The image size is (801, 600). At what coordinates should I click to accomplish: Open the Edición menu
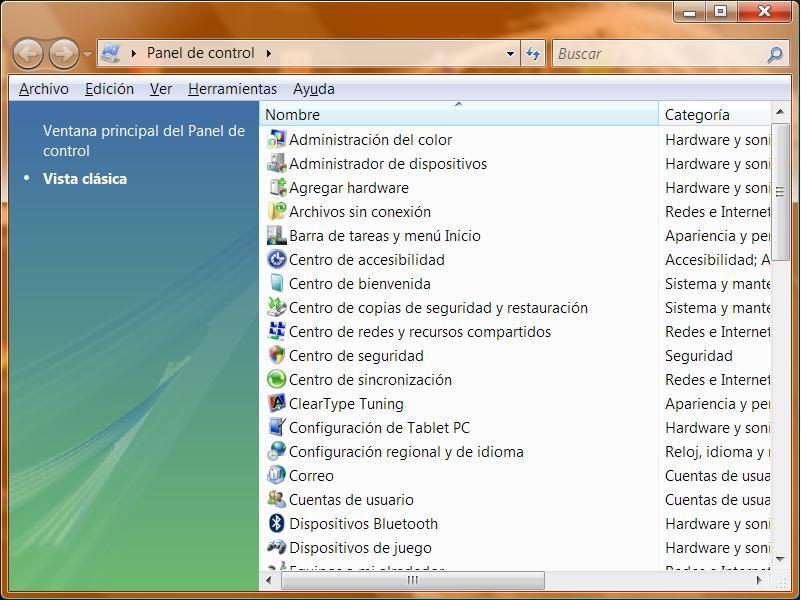click(109, 89)
